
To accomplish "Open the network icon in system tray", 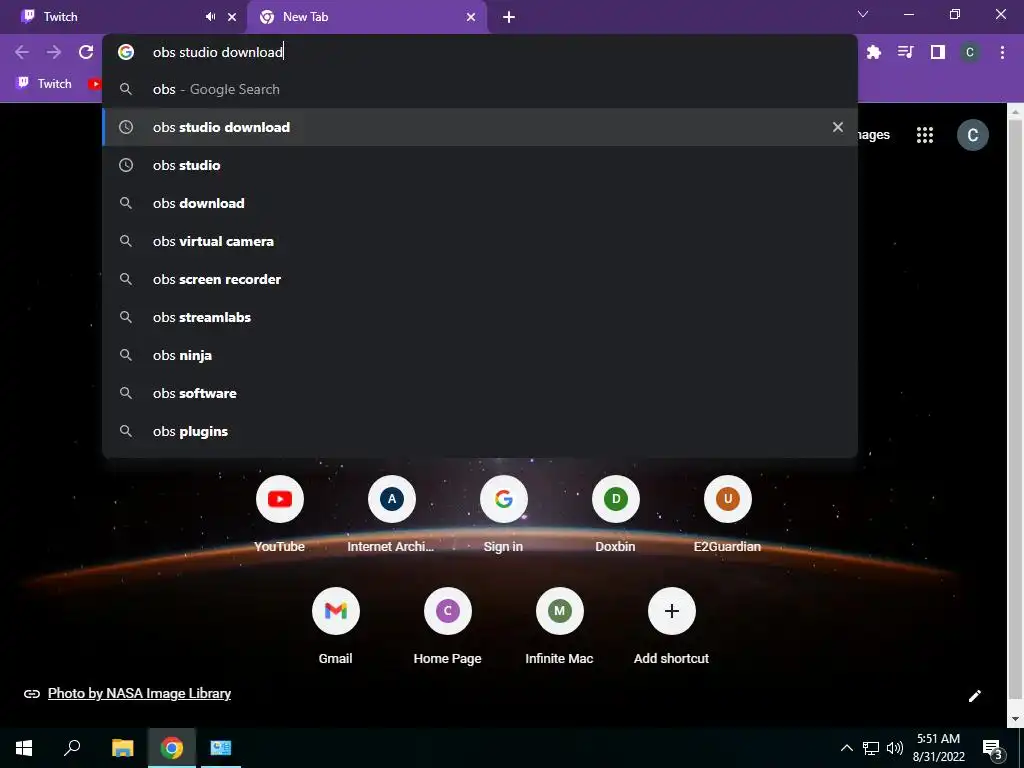I will point(871,748).
